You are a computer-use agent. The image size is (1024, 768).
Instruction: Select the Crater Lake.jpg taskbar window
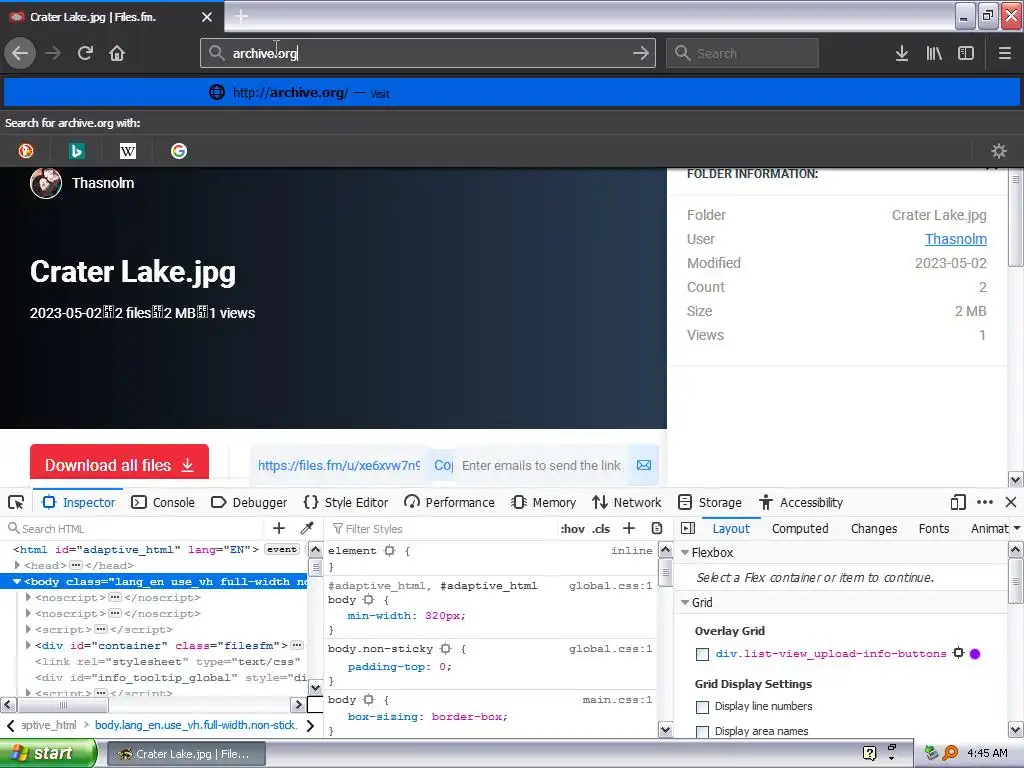pos(186,754)
